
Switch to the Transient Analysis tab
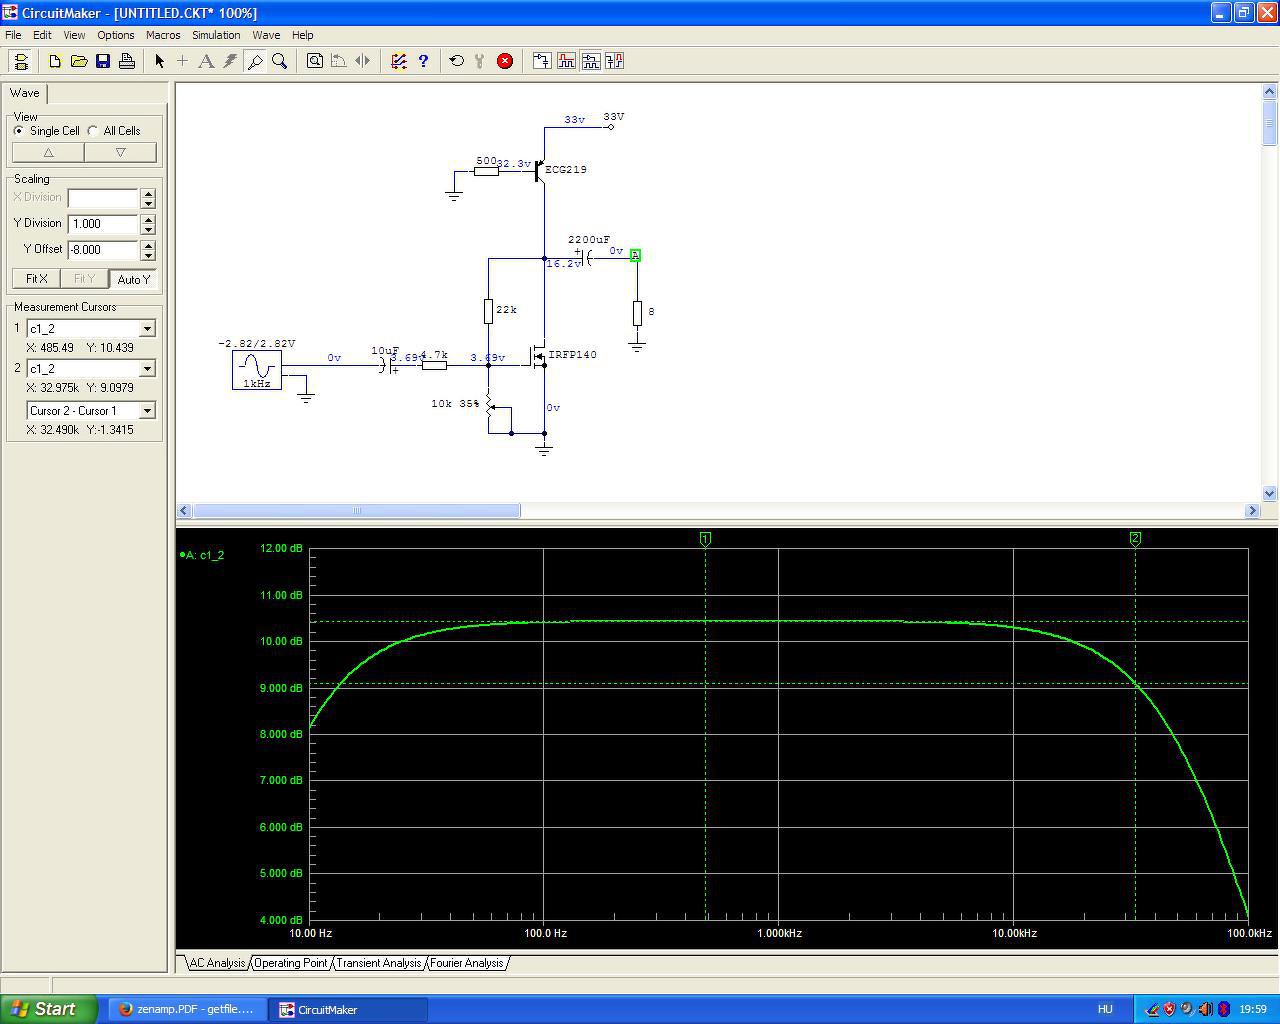pos(378,963)
